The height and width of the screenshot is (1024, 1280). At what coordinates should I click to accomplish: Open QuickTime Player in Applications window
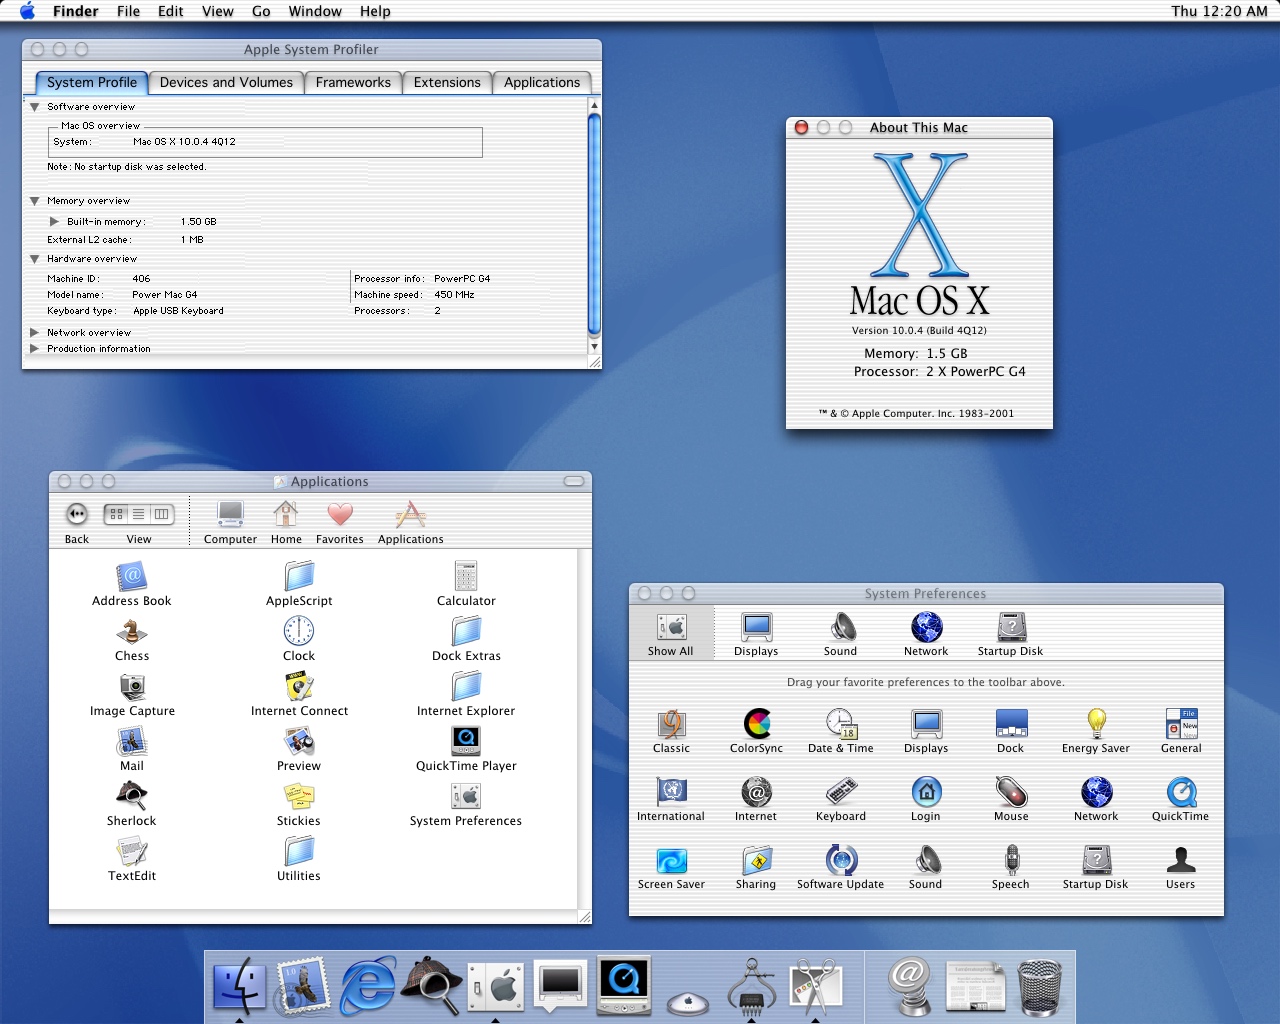466,742
